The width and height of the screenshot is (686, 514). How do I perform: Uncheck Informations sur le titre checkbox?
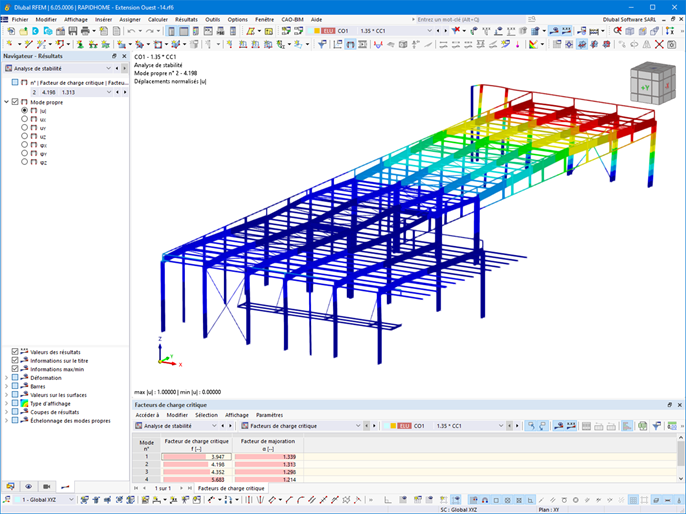15,360
